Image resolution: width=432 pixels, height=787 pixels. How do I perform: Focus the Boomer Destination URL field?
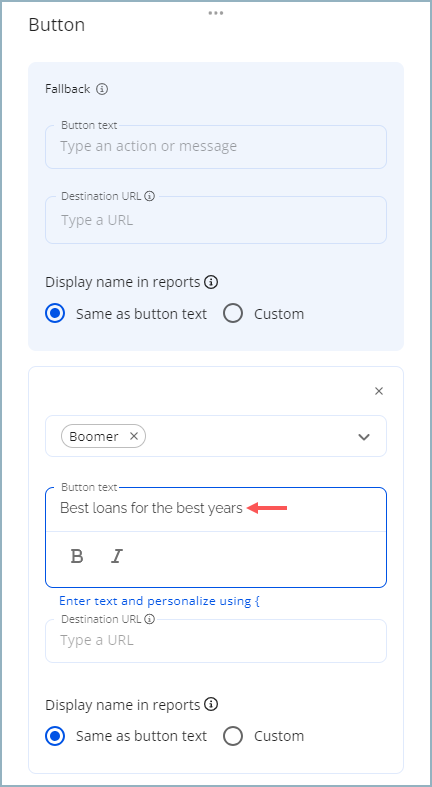[x=216, y=640]
